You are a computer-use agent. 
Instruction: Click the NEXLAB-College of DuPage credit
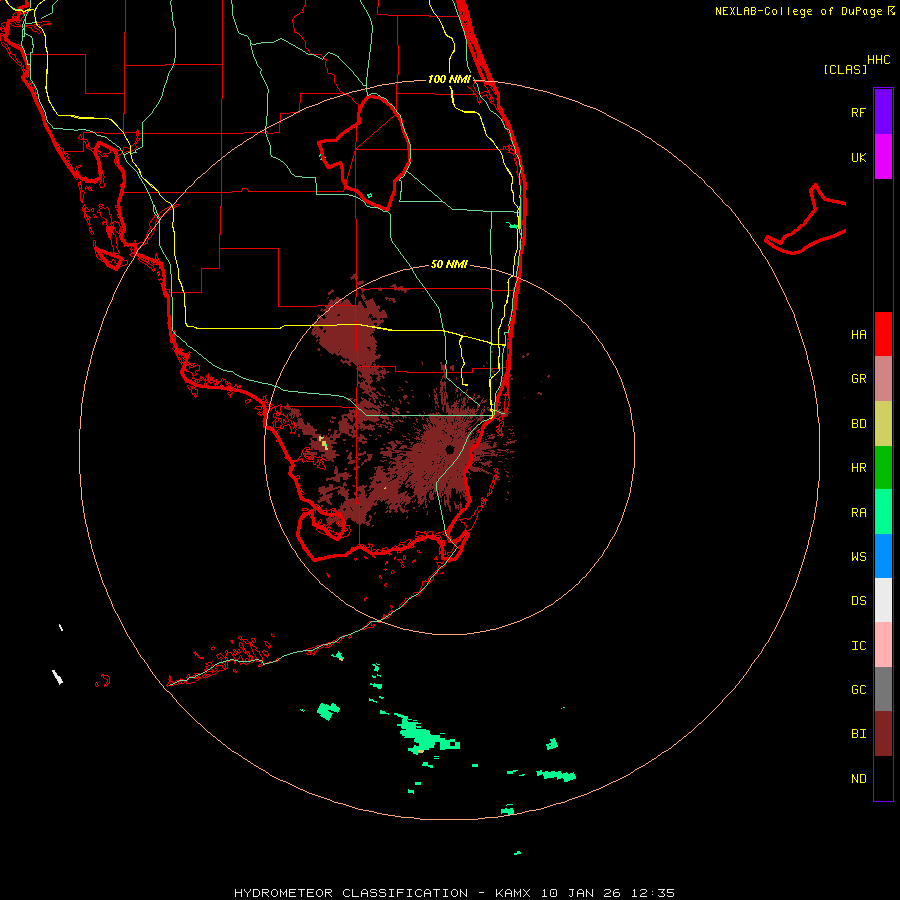[805, 11]
